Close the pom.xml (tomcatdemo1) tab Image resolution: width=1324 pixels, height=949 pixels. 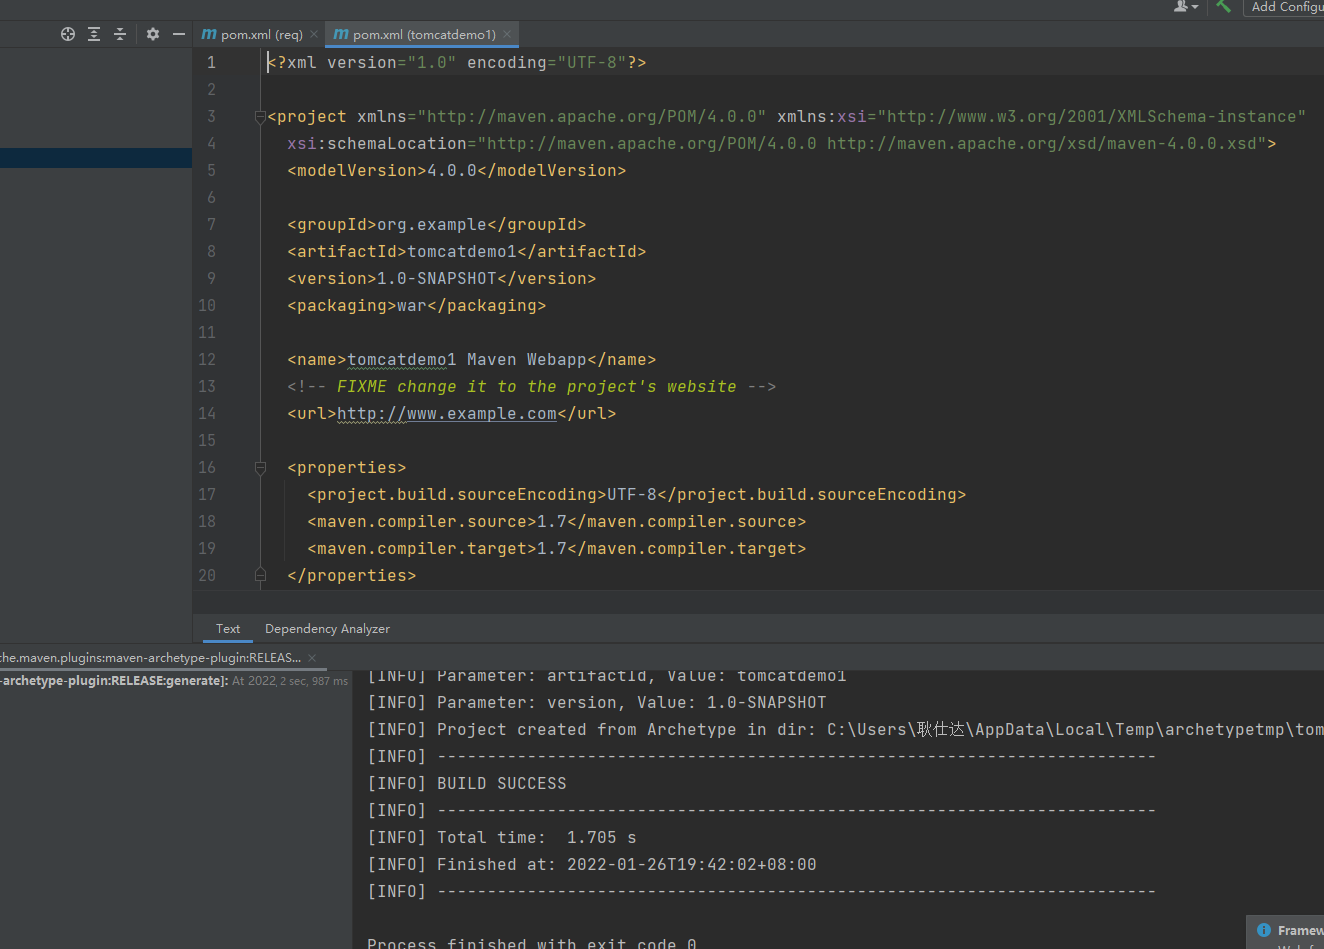pyautogui.click(x=507, y=34)
